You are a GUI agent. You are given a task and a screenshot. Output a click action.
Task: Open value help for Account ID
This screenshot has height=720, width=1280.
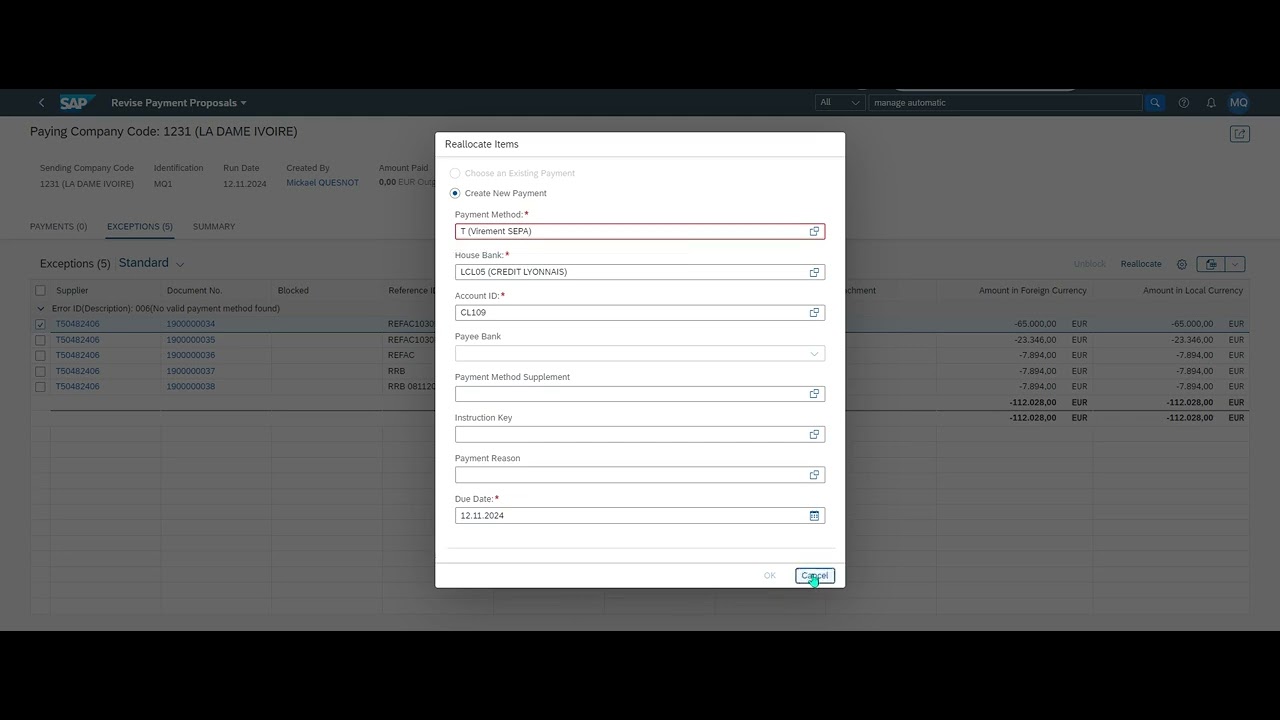coord(814,313)
